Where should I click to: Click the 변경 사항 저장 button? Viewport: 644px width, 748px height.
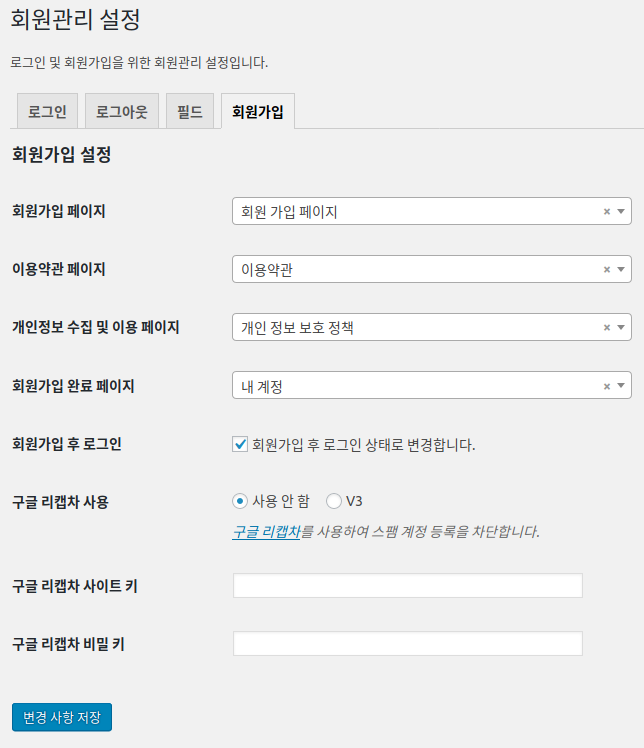pos(62,717)
